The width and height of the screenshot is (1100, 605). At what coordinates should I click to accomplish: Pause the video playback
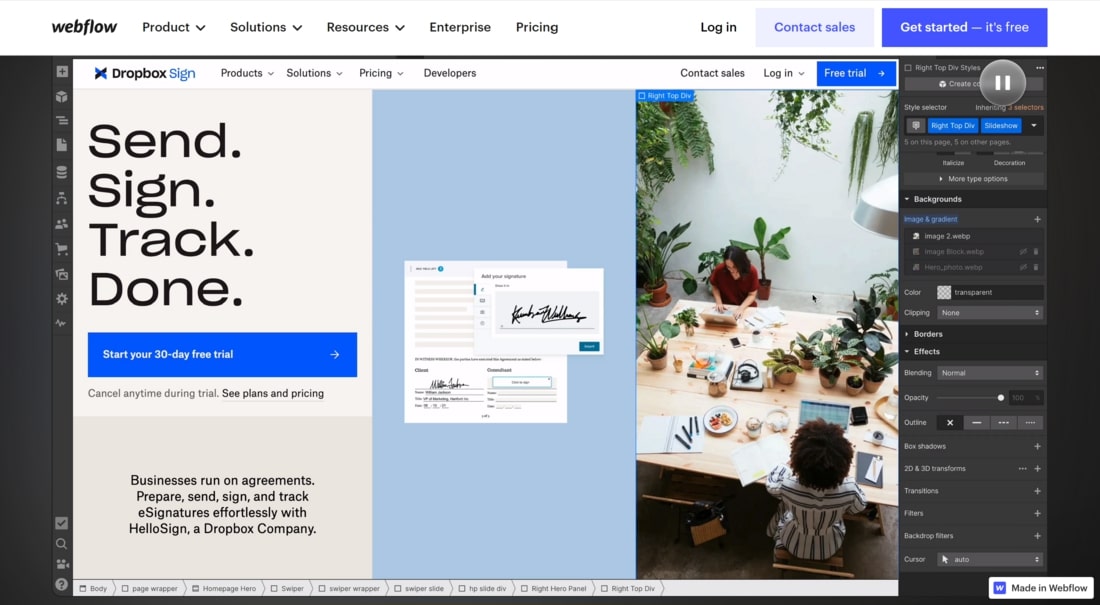pos(1002,82)
